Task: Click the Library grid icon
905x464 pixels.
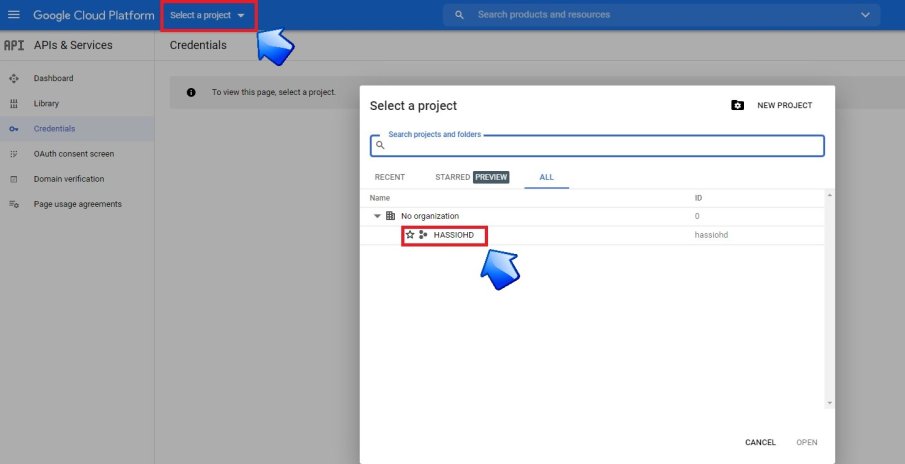Action: pyautogui.click(x=14, y=104)
